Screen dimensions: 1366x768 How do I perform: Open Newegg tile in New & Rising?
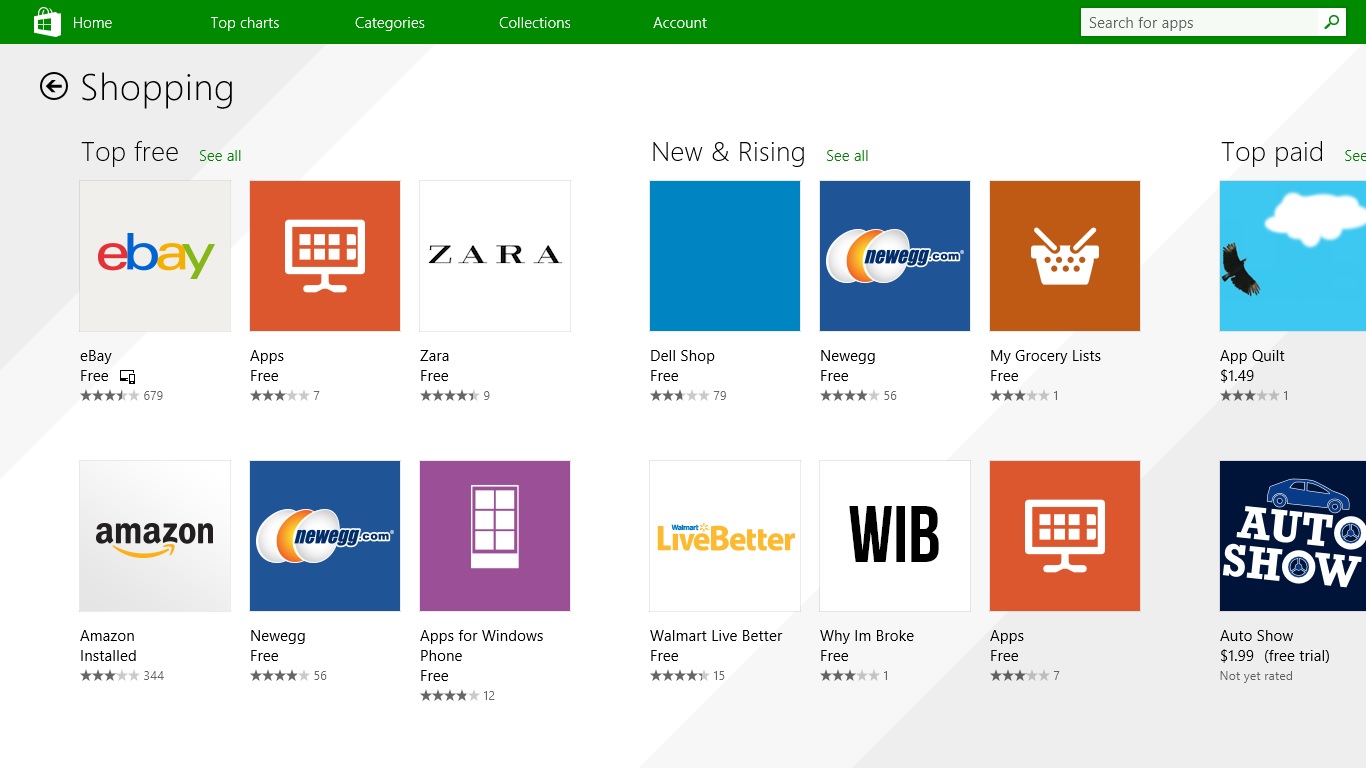[895, 256]
